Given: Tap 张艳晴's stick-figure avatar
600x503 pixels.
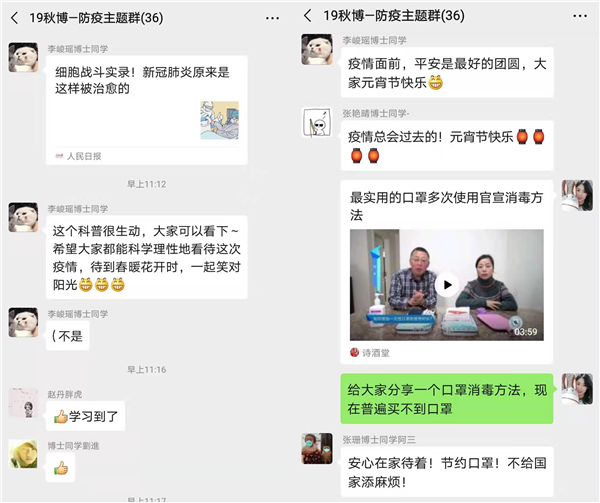Looking at the screenshot, I should coord(317,122).
